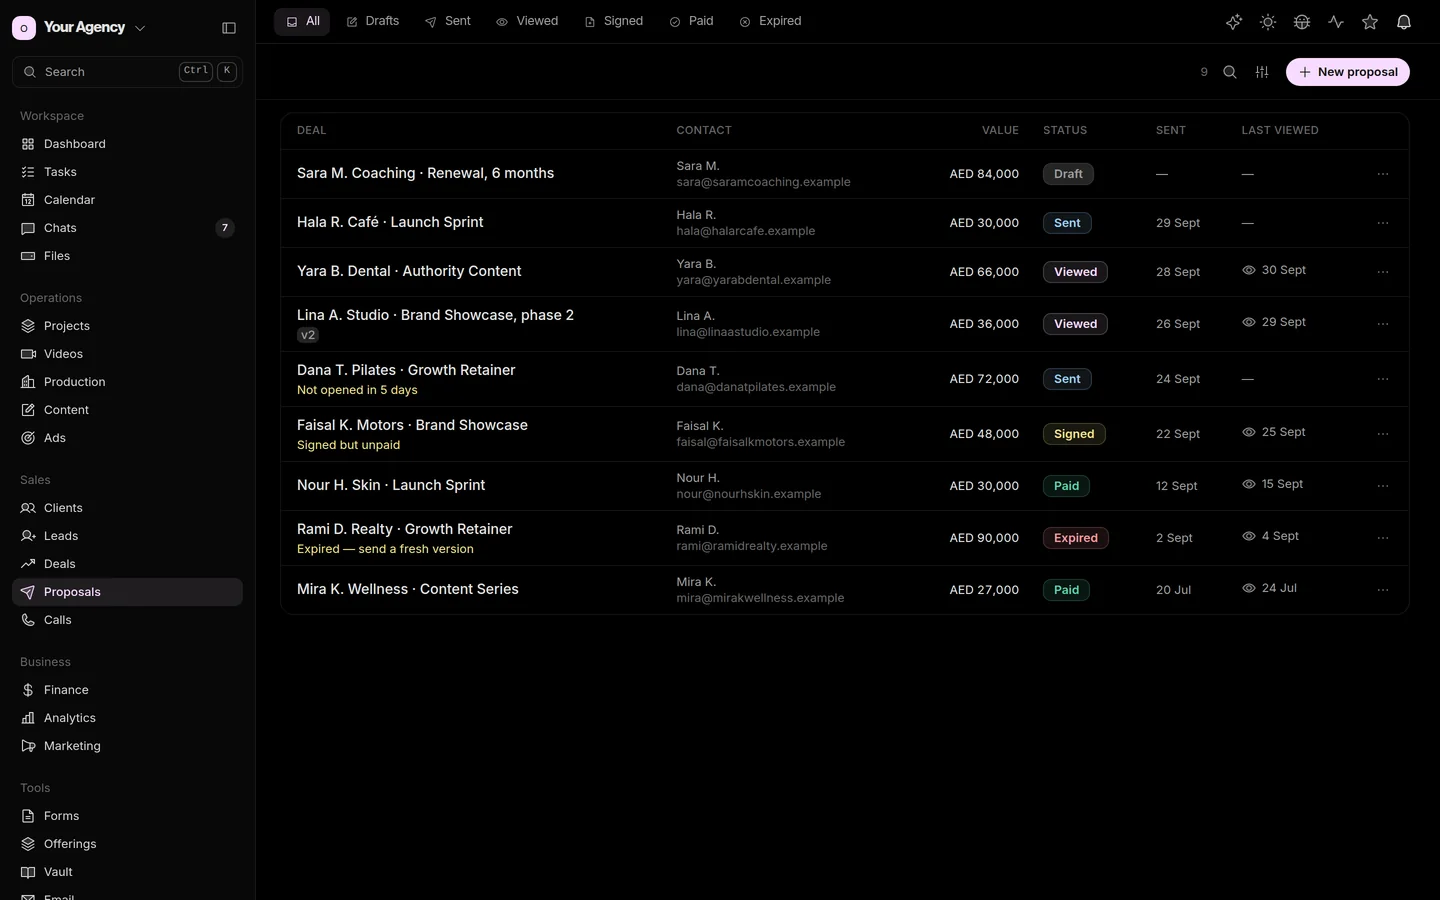Image resolution: width=1440 pixels, height=900 pixels.
Task: Click sara@saramcoaching.example email
Action: coord(763,182)
